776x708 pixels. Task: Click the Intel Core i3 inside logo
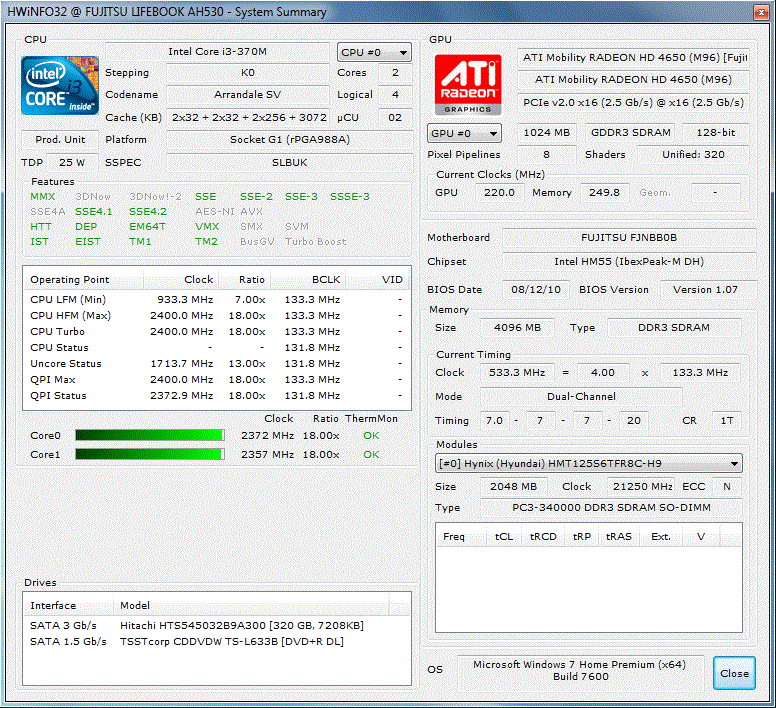point(60,86)
